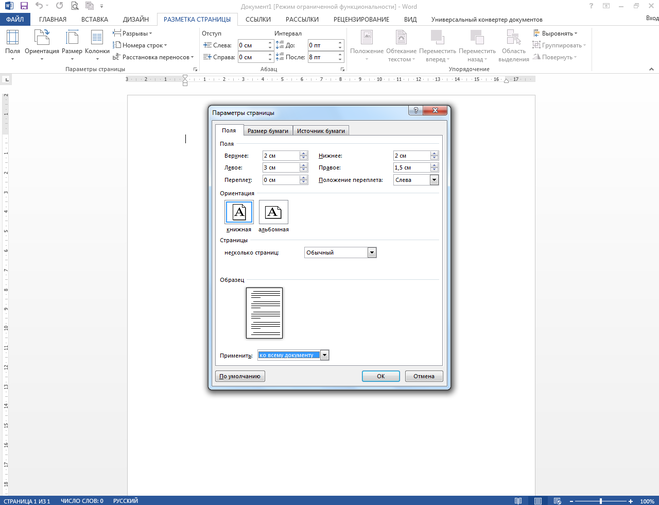Expand the Применить dropdown list
This screenshot has height=505, width=659.
click(x=324, y=355)
